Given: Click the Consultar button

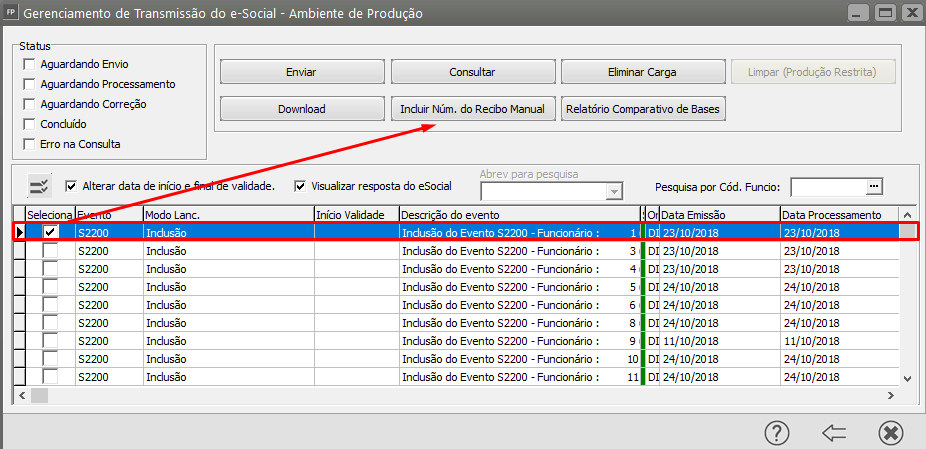Looking at the screenshot, I should [x=472, y=72].
